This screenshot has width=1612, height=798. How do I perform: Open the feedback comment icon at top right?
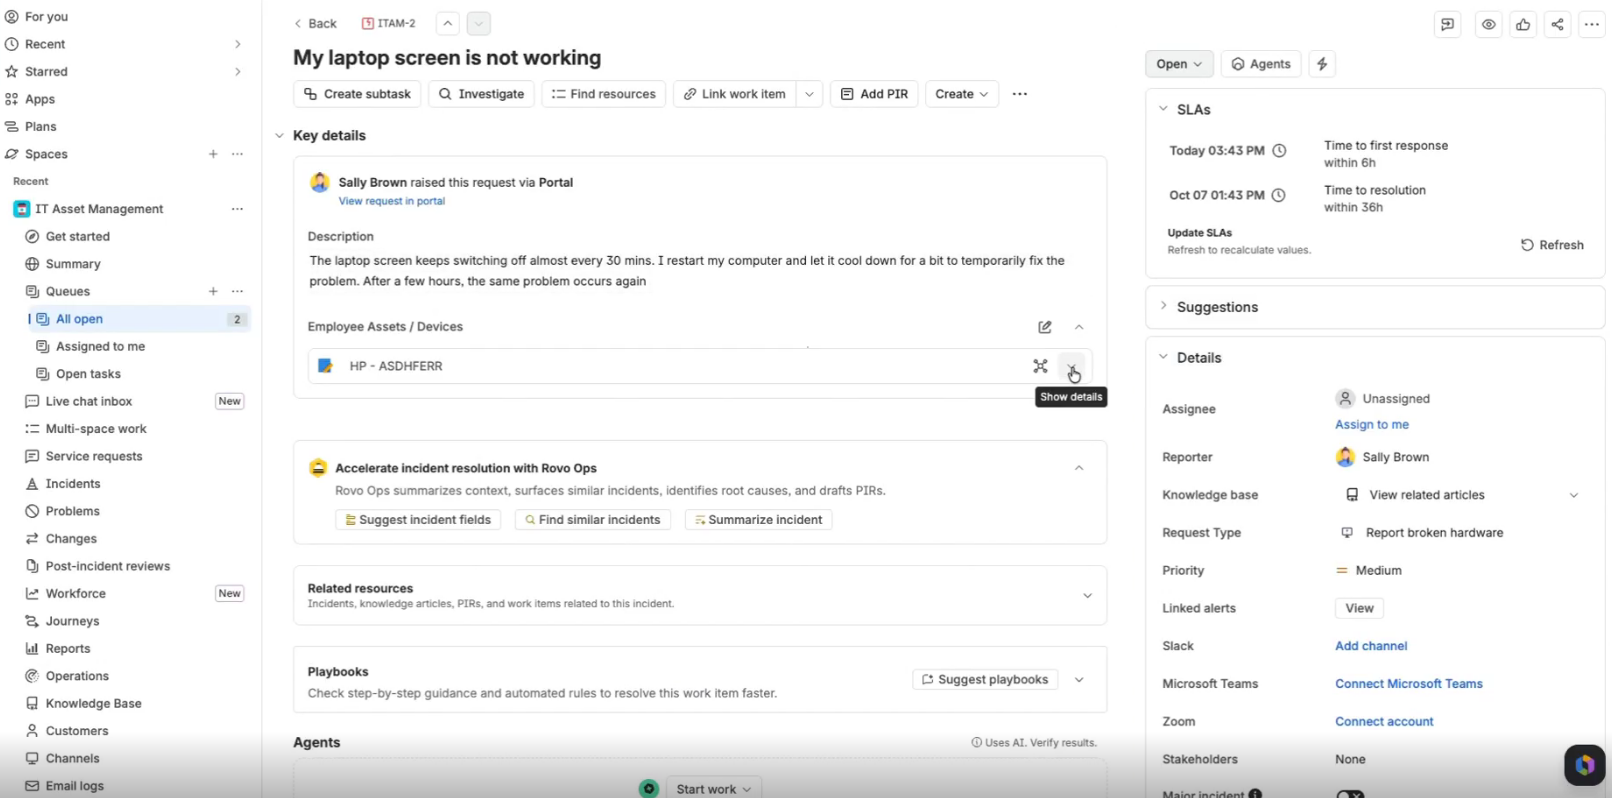(1447, 25)
